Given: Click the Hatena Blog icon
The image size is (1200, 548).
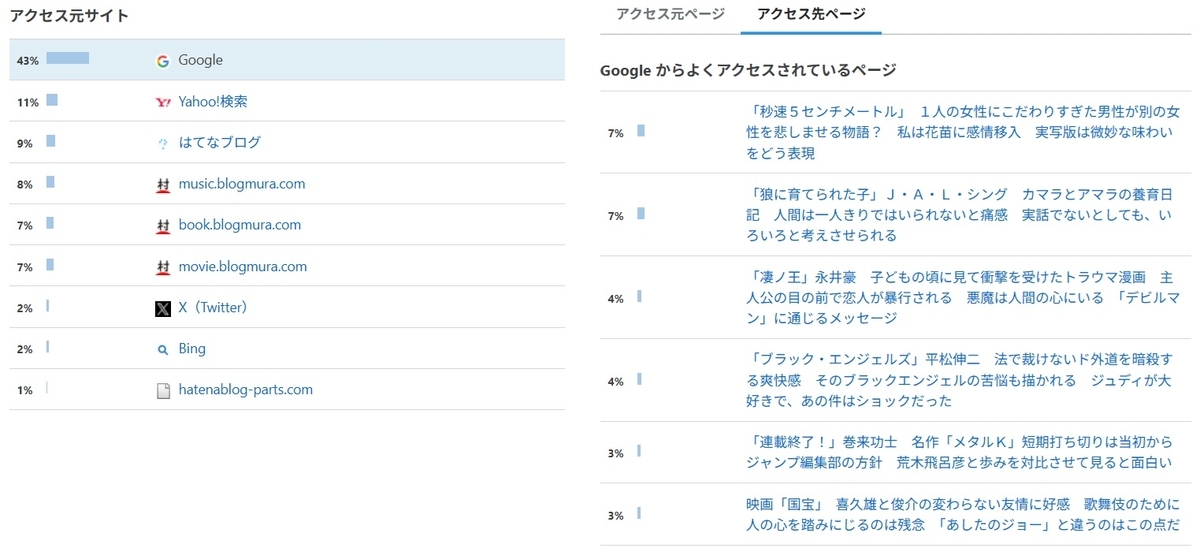Looking at the screenshot, I should click(x=163, y=143).
